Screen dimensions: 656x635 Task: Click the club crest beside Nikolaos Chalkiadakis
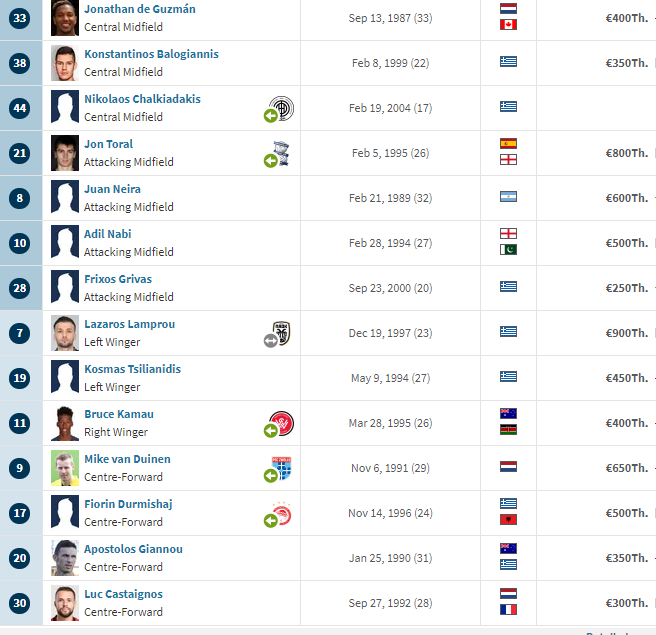pyautogui.click(x=282, y=108)
